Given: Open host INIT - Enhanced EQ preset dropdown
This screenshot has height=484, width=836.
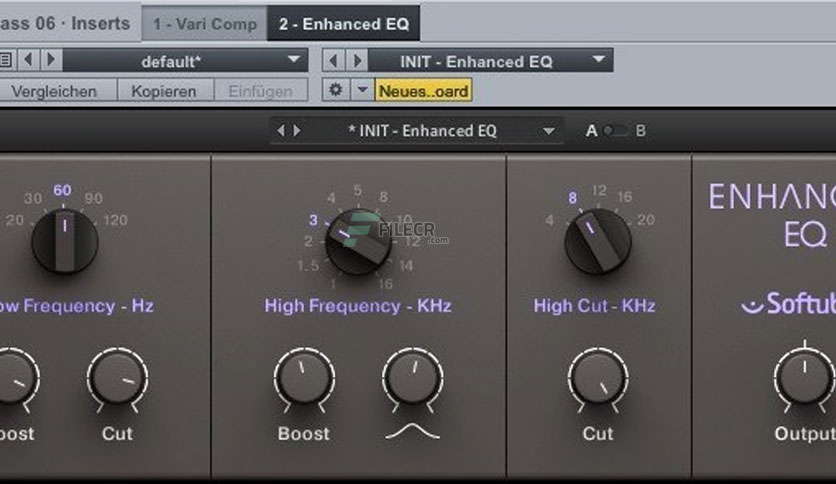Looking at the screenshot, I should [491, 61].
